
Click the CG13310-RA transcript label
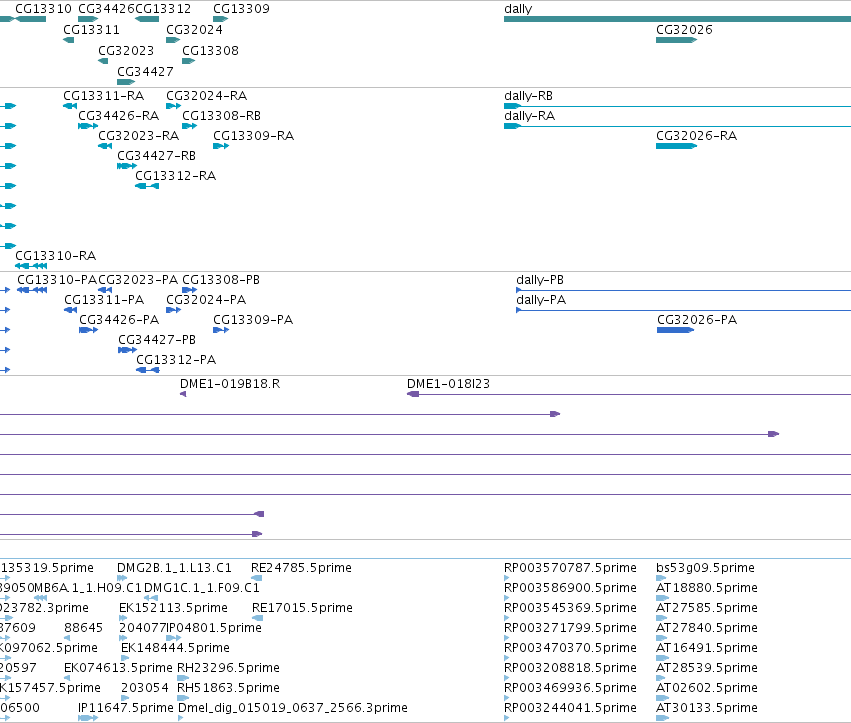56,256
